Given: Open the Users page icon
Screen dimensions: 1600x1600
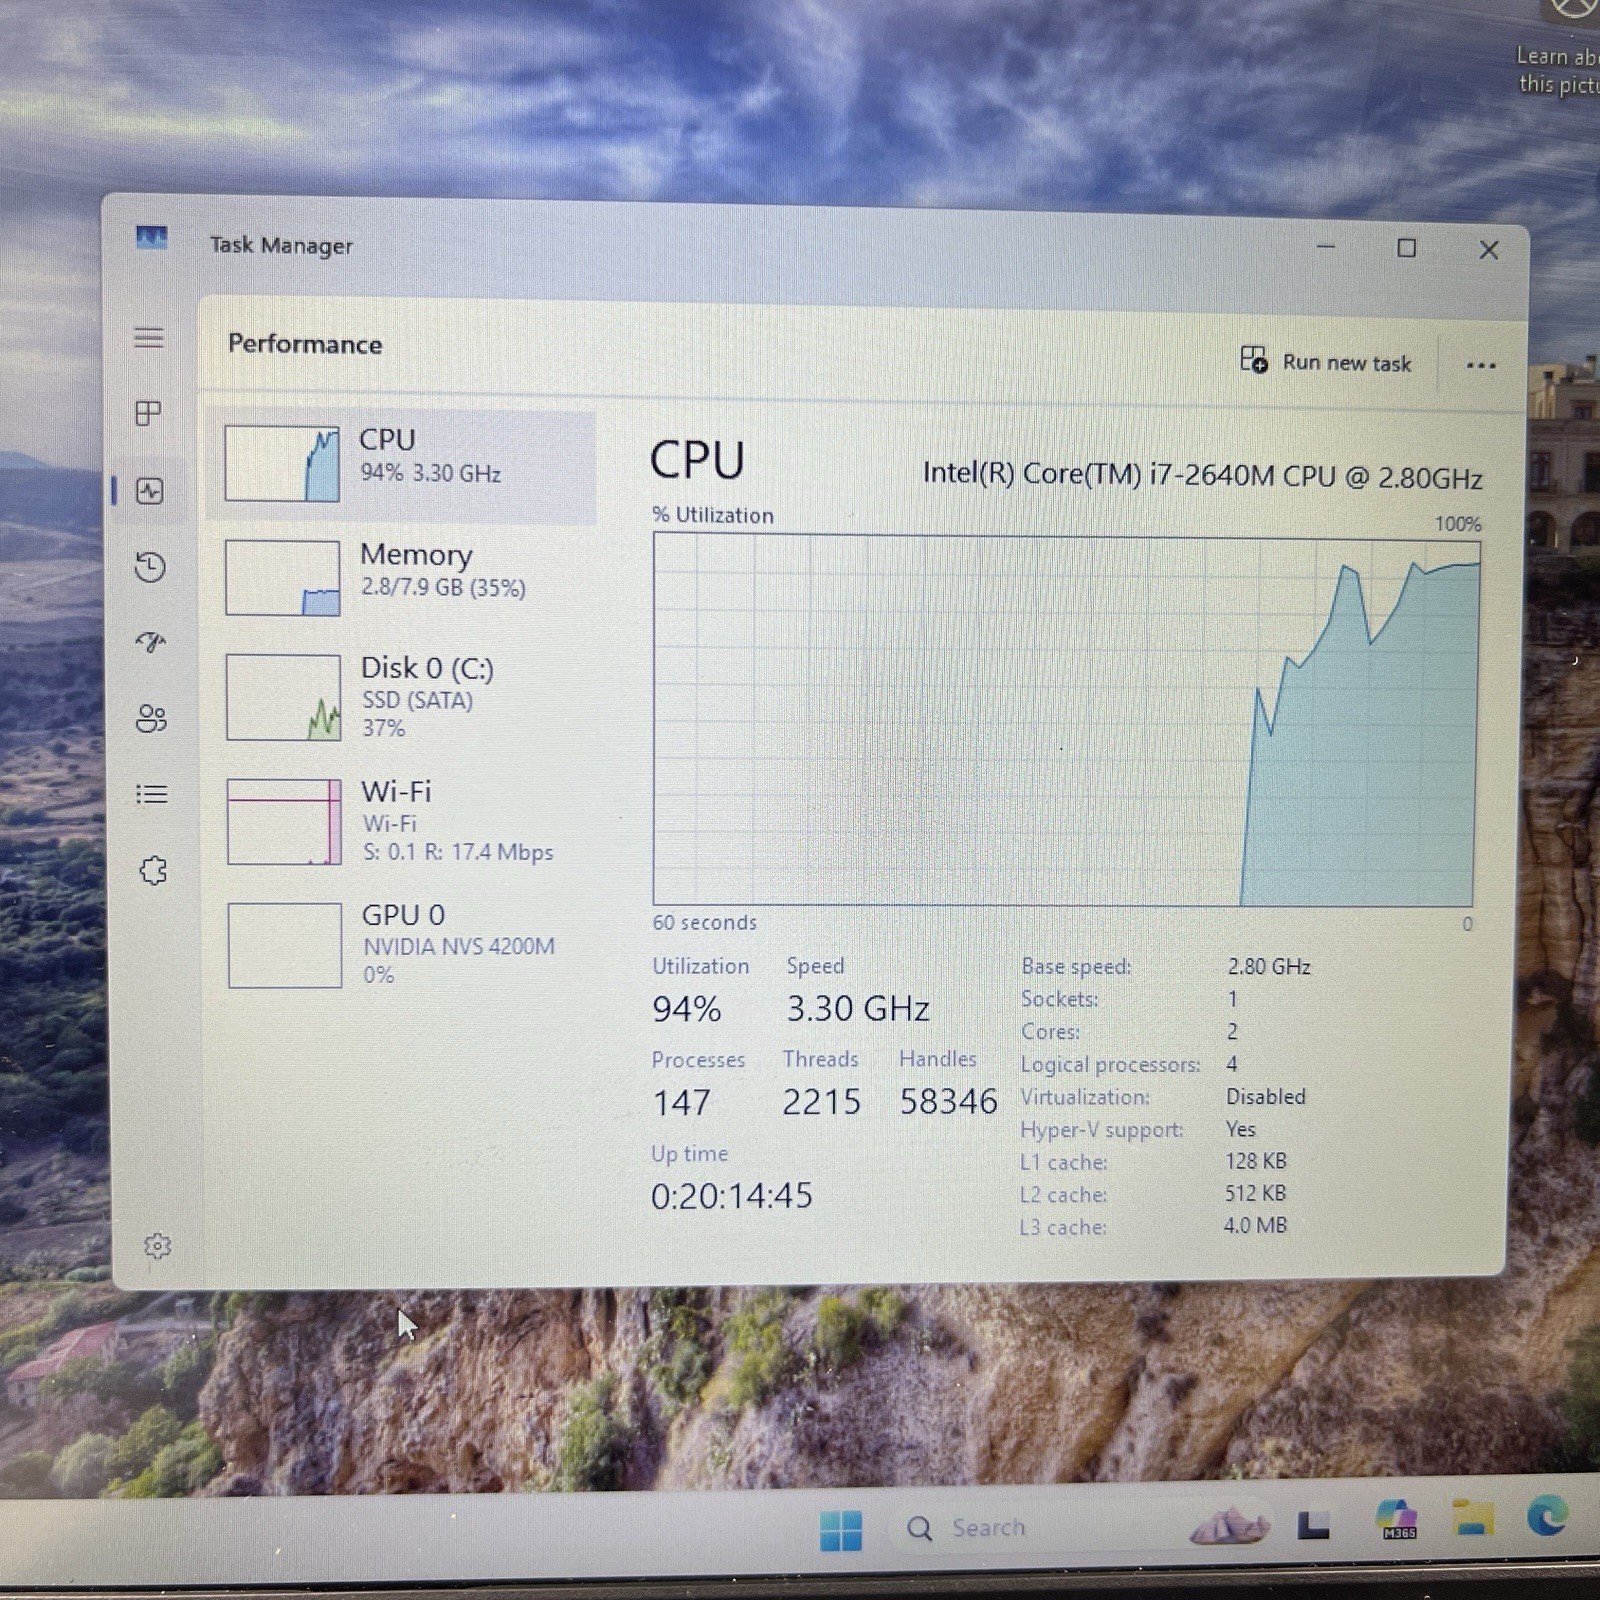Looking at the screenshot, I should pyautogui.click(x=151, y=718).
